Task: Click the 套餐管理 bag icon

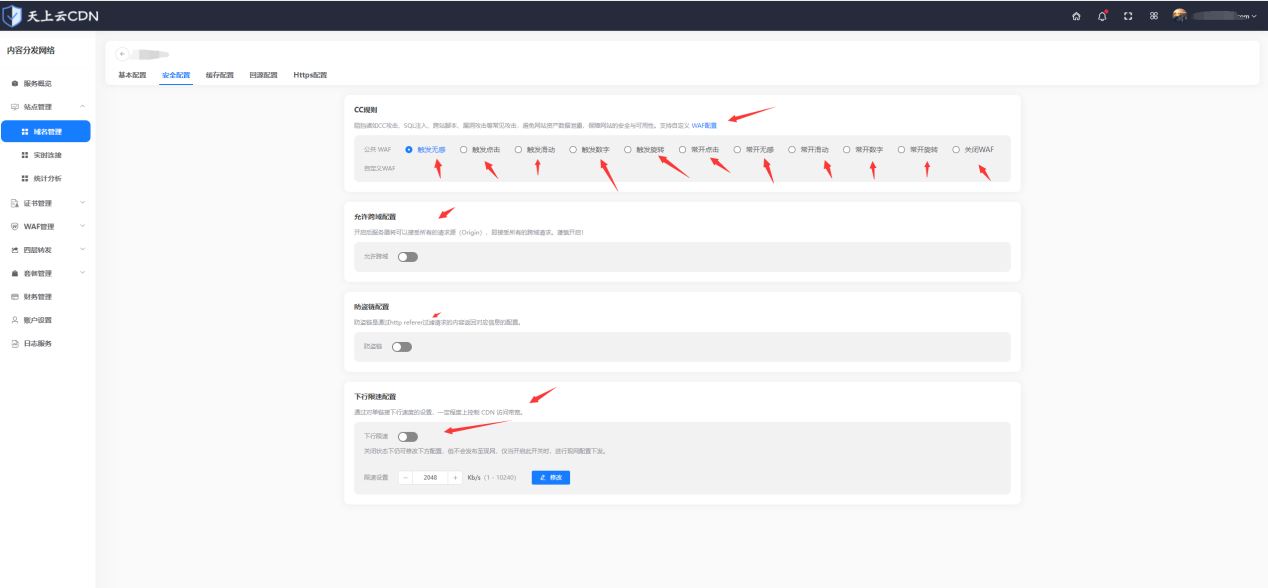Action: 14,273
